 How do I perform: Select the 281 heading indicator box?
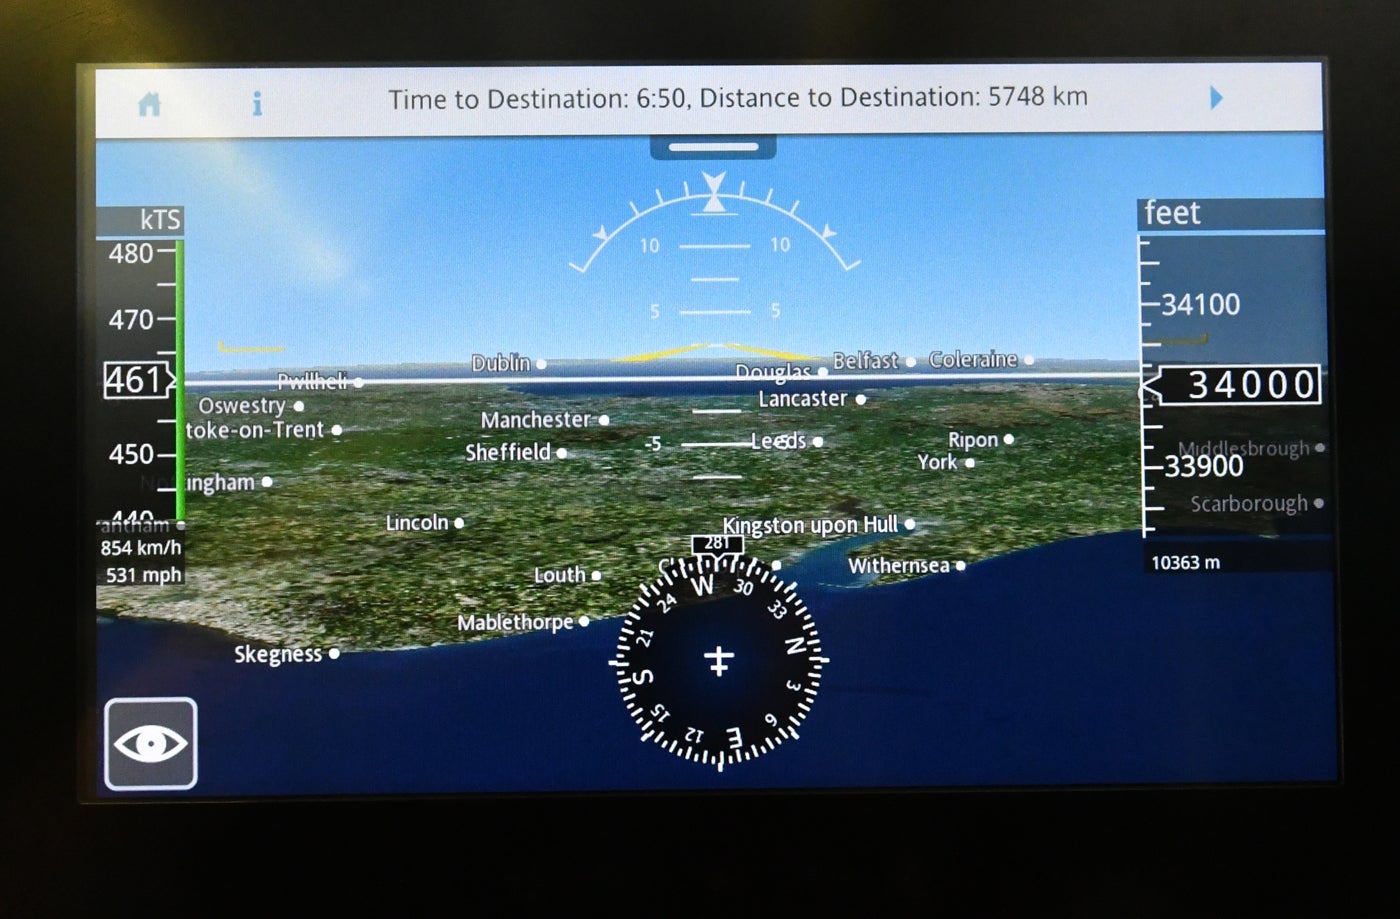(x=717, y=543)
